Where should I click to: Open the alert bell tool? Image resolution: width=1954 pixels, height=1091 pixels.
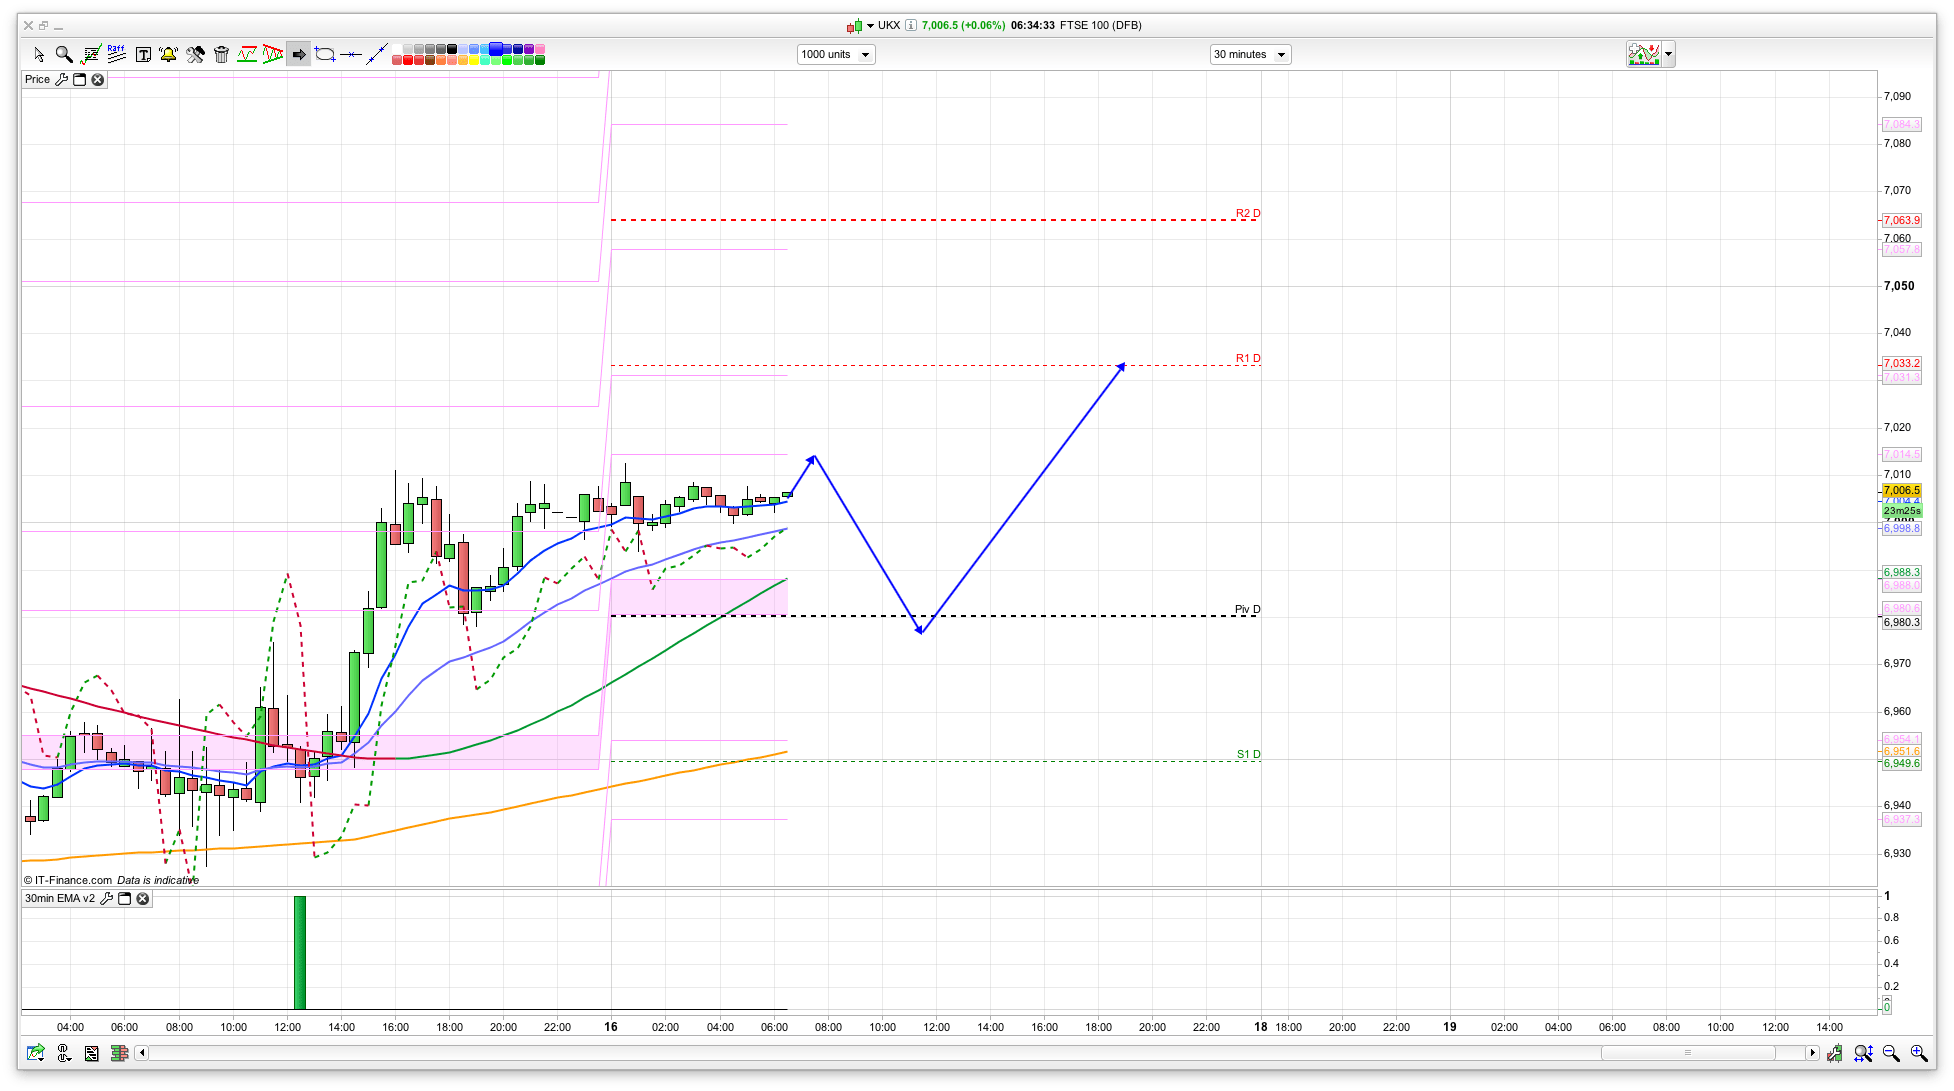[x=168, y=55]
